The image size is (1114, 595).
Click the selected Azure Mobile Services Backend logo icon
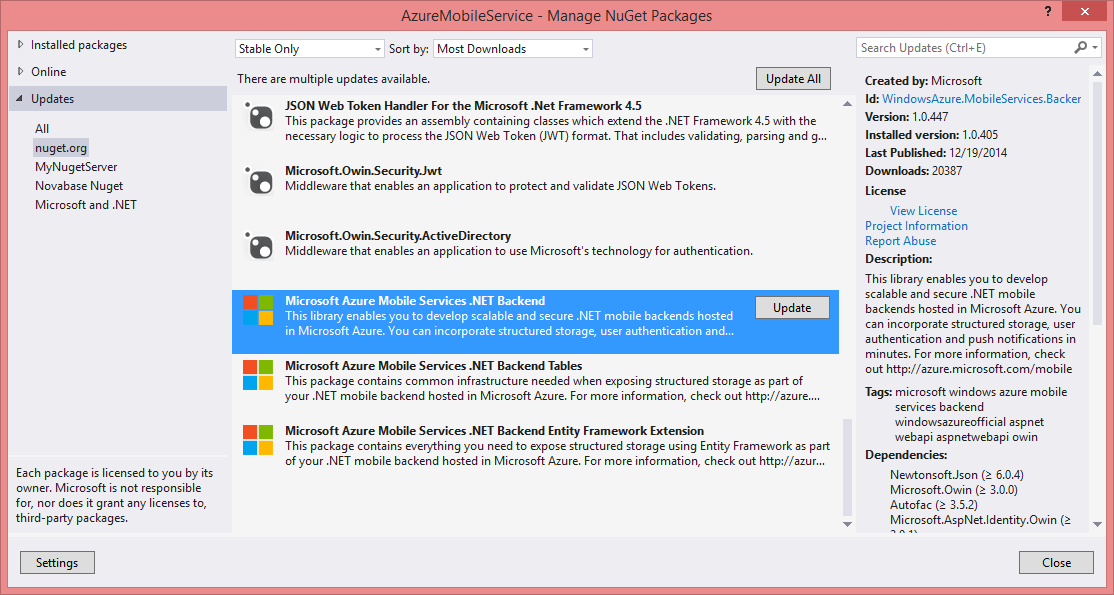pos(258,311)
